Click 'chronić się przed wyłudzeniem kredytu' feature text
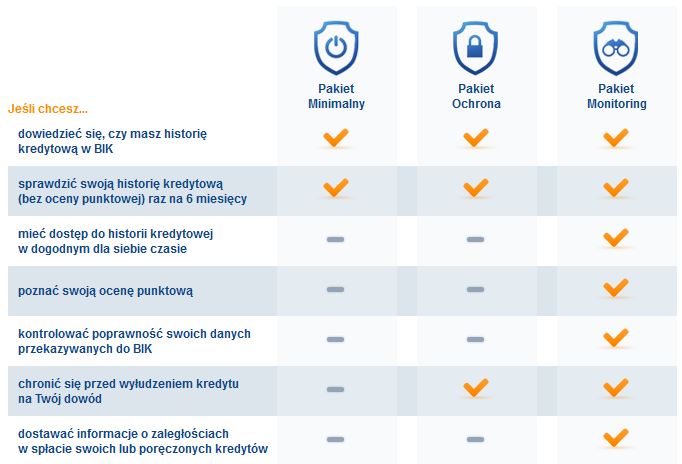Image resolution: width=682 pixels, height=464 pixels. (128, 383)
